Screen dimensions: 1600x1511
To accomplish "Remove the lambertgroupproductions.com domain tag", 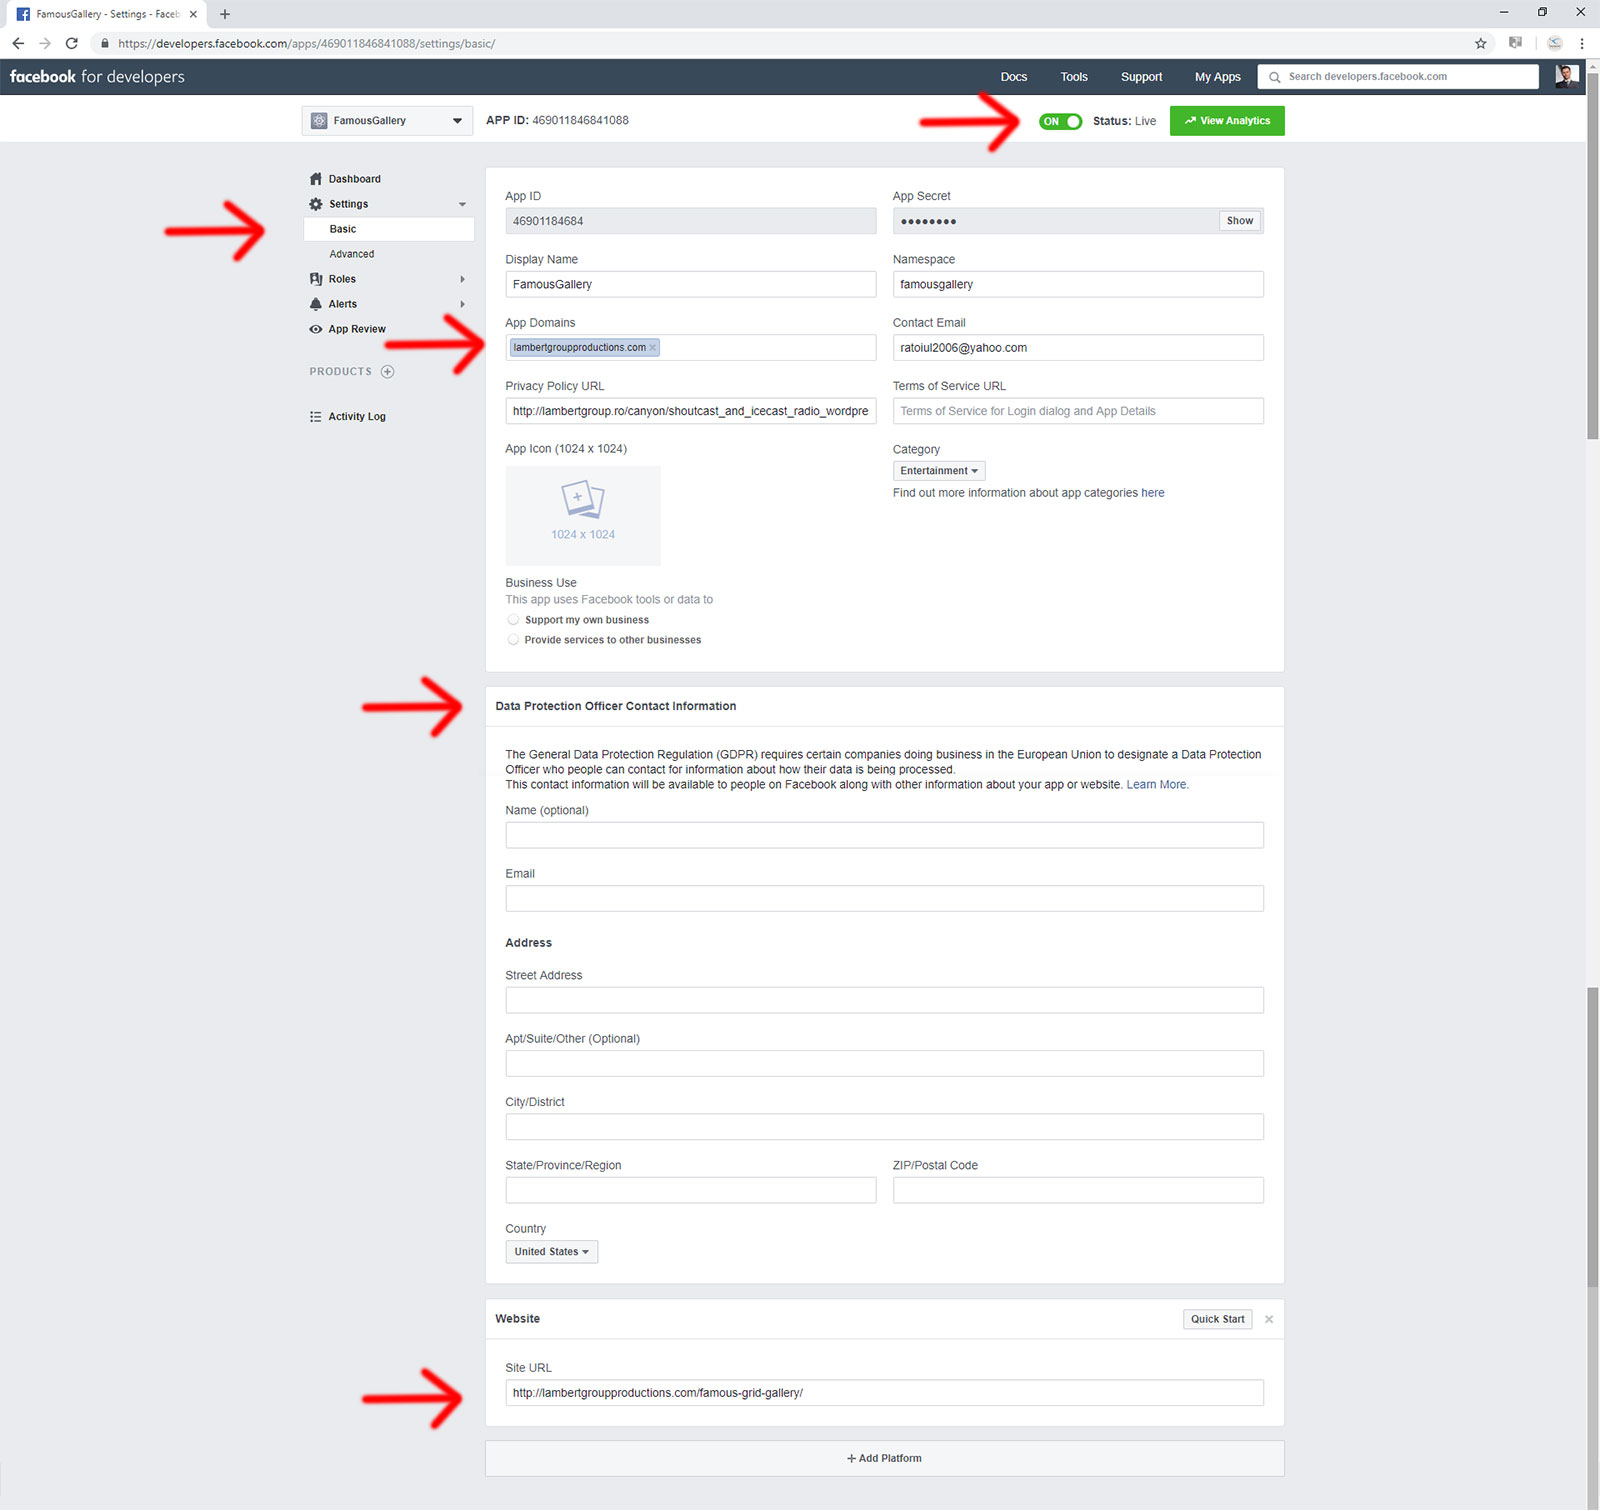I will coord(653,348).
